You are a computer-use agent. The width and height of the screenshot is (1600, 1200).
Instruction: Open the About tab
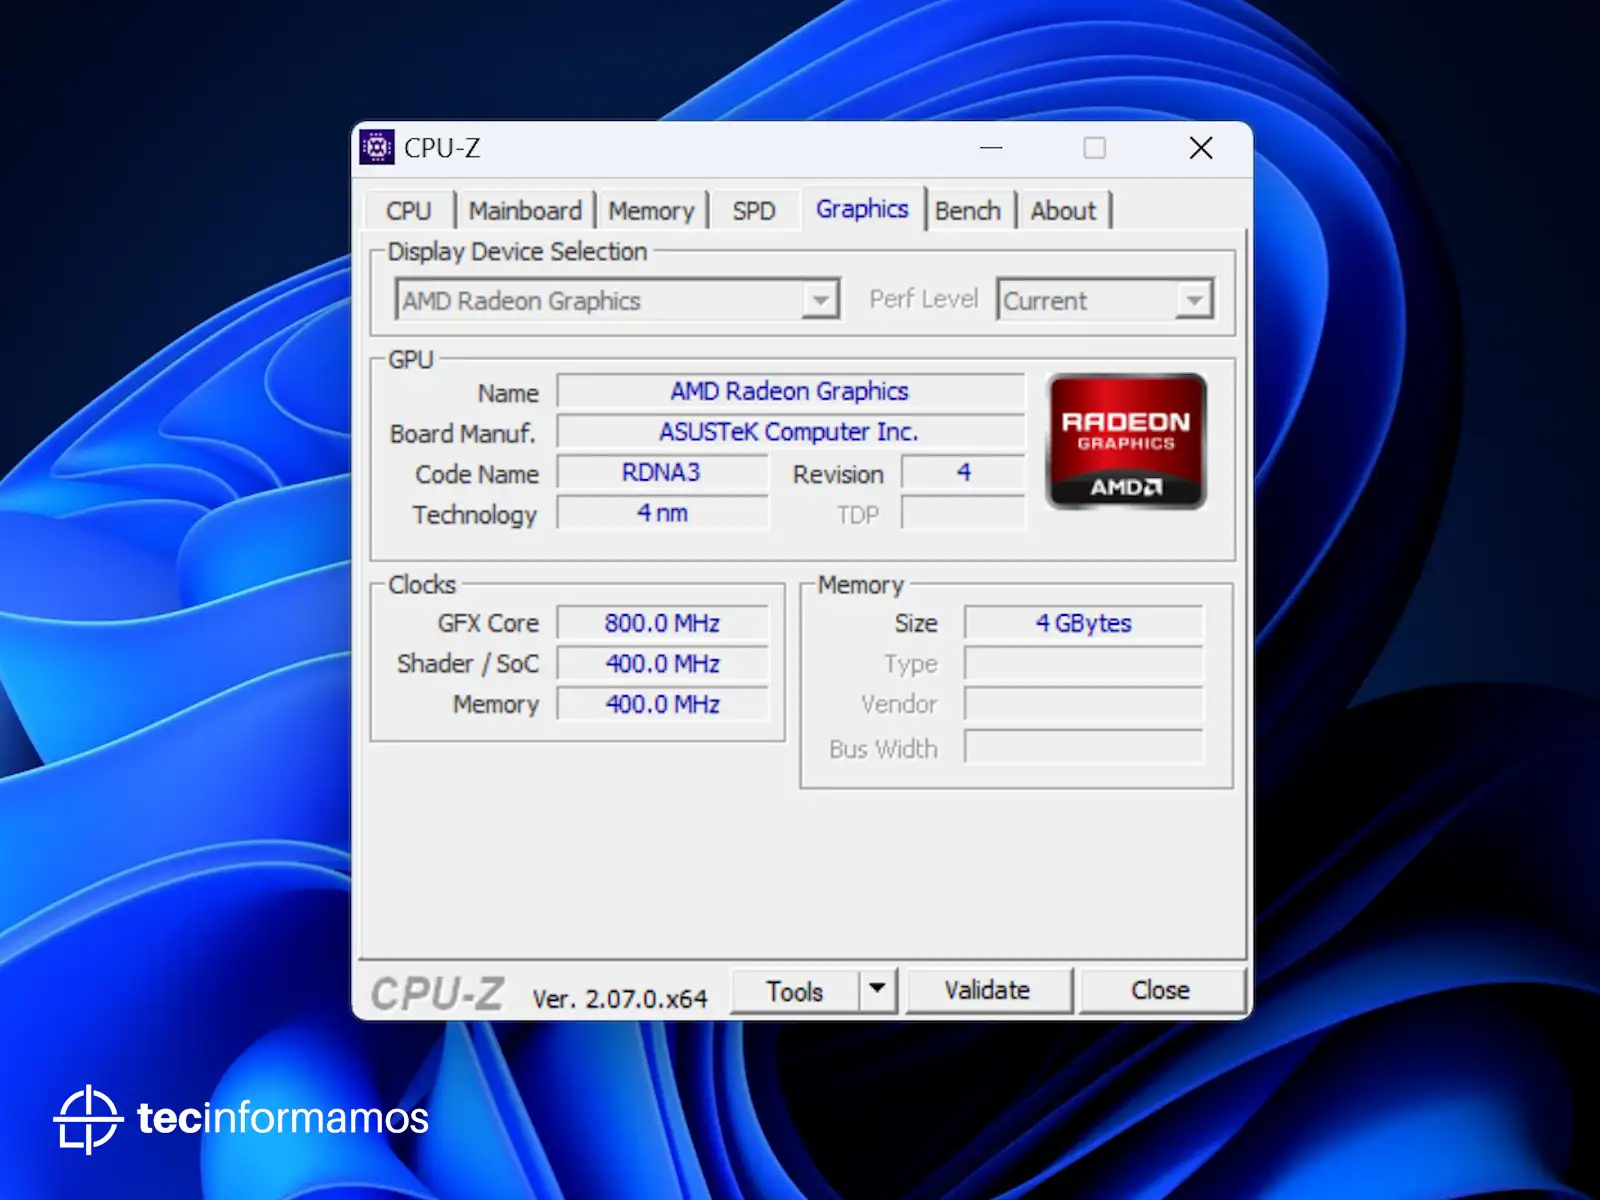pyautogui.click(x=1063, y=211)
